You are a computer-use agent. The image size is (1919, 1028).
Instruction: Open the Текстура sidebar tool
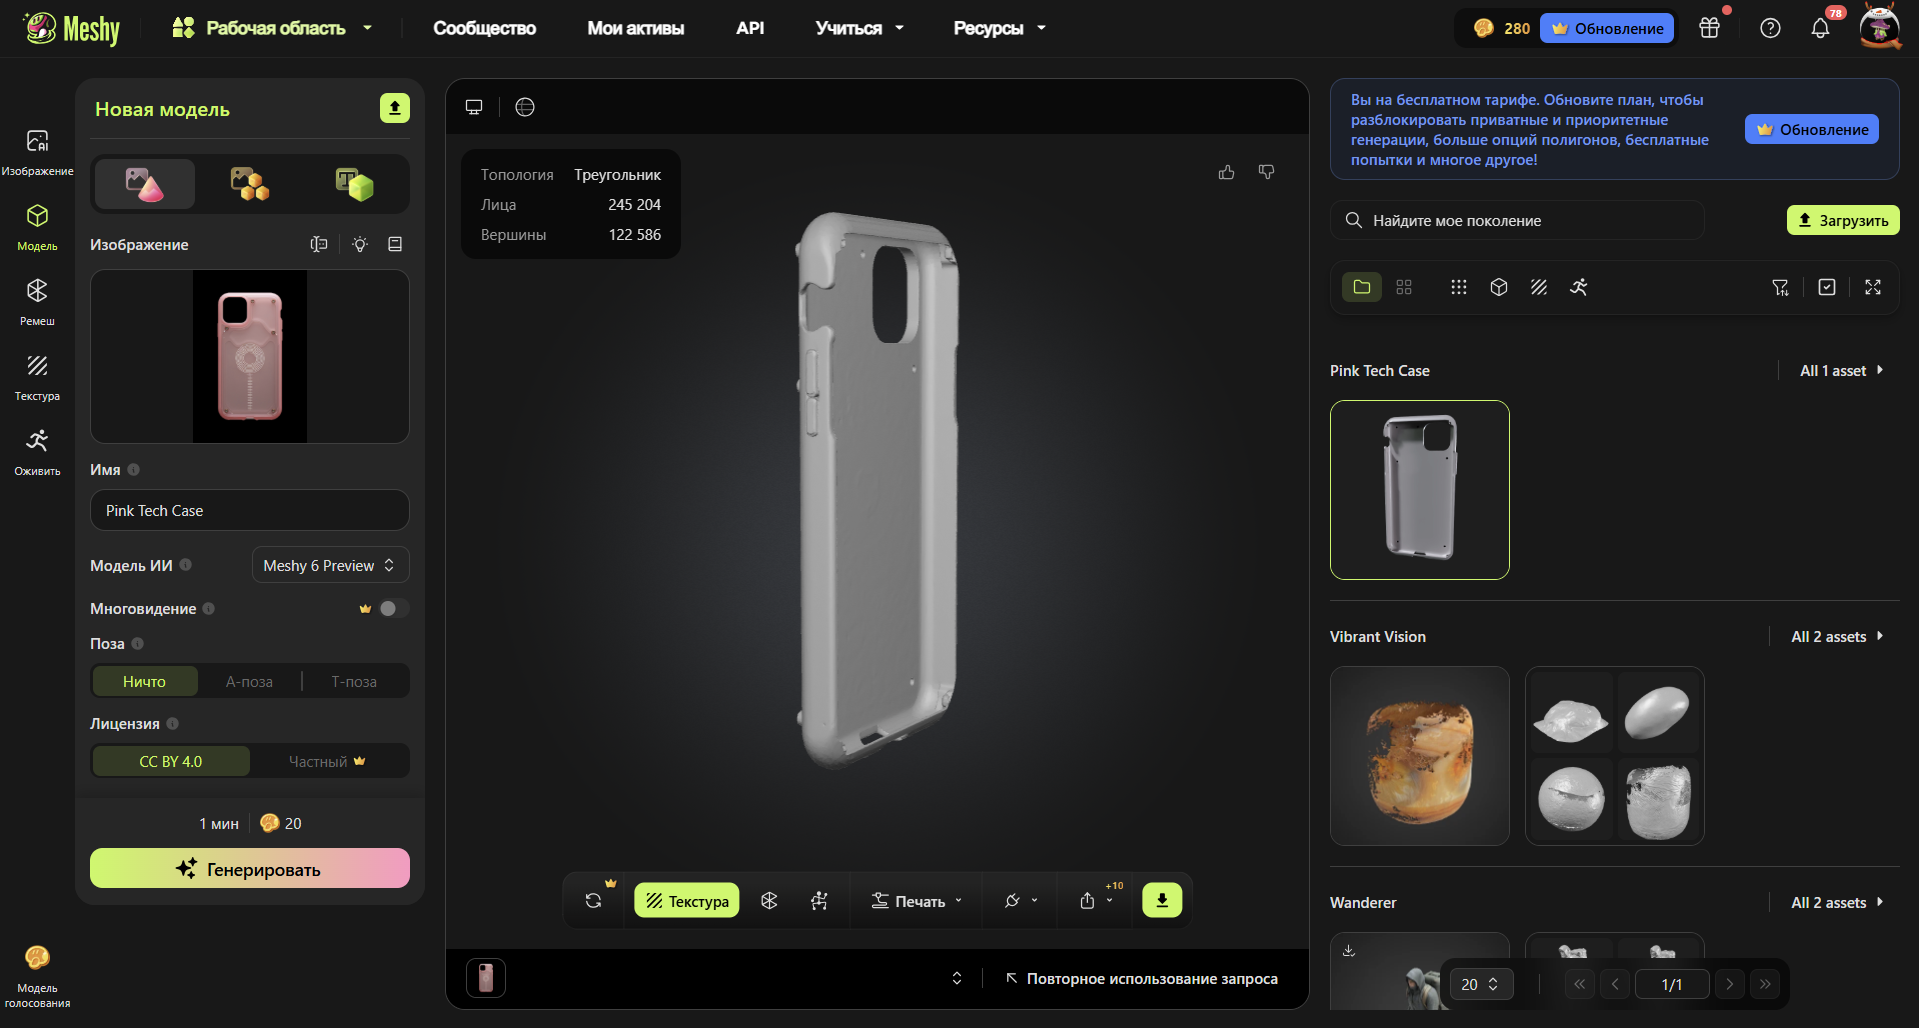click(37, 377)
